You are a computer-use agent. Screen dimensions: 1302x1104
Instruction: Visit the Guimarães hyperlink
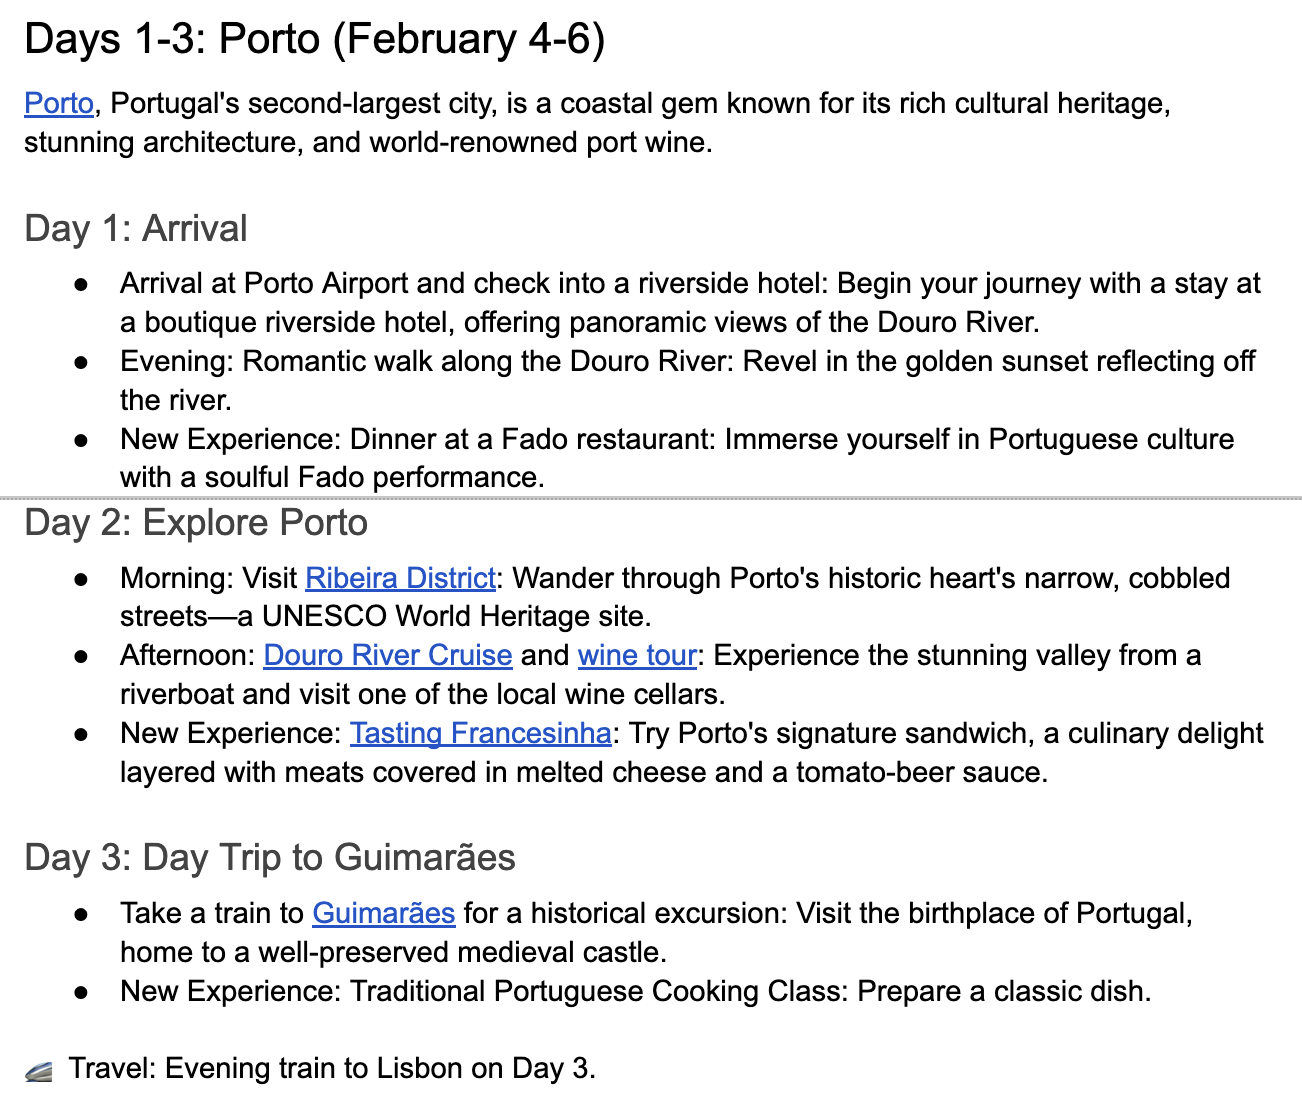pos(384,913)
